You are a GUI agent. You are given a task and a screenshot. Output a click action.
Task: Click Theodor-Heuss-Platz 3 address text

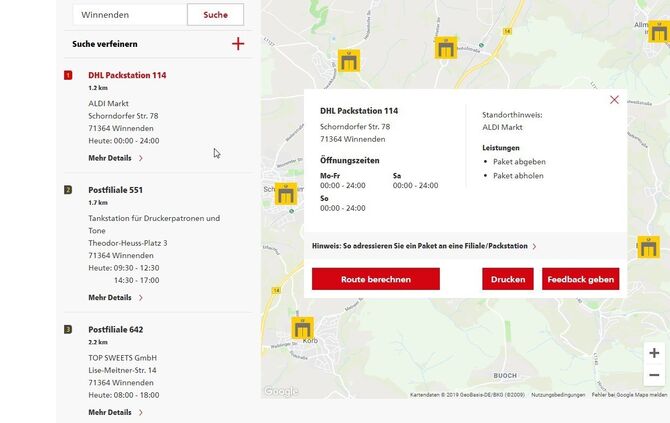click(128, 243)
